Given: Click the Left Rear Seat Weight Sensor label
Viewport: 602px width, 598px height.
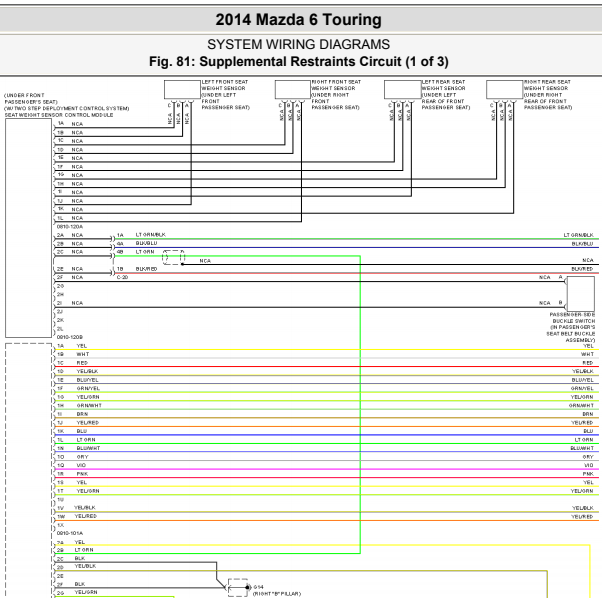Looking at the screenshot, I should tap(446, 95).
